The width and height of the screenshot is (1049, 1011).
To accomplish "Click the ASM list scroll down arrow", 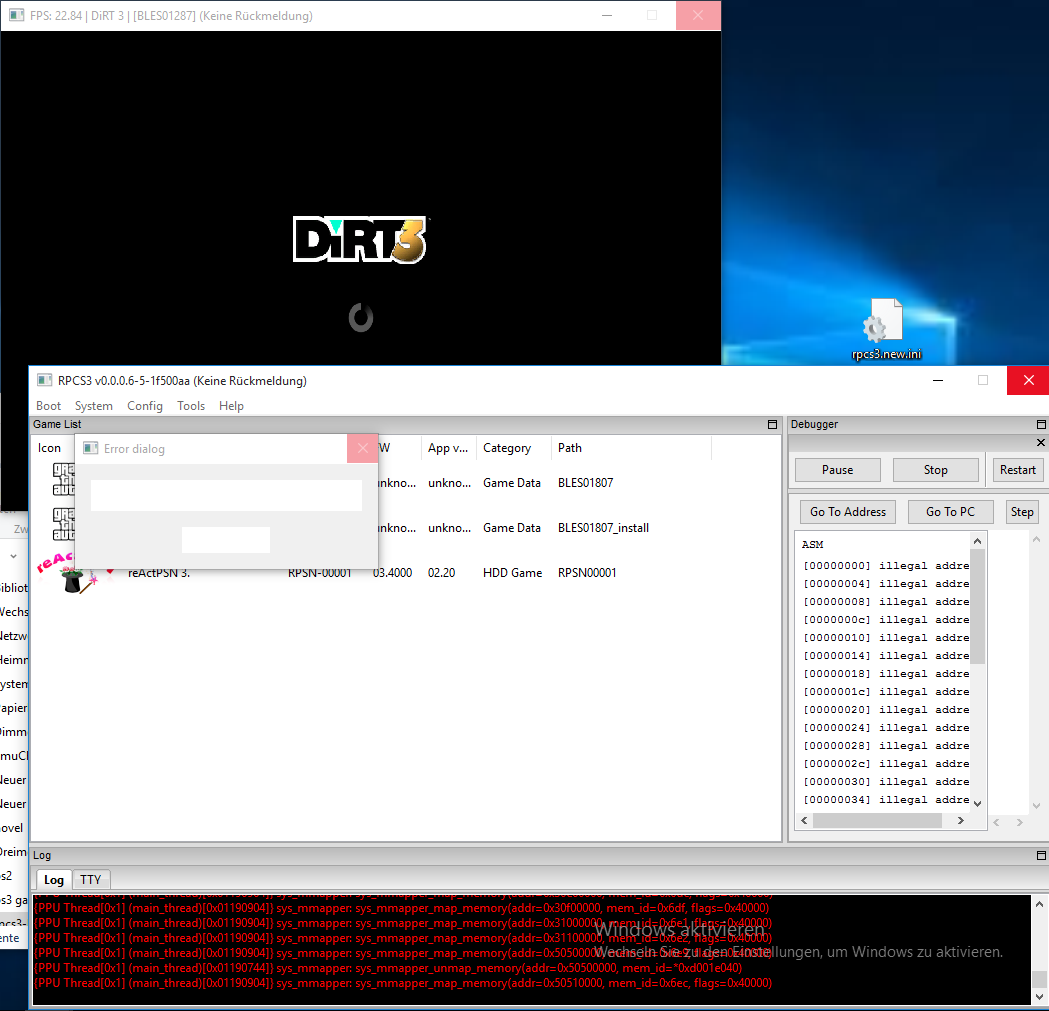I will (978, 803).
